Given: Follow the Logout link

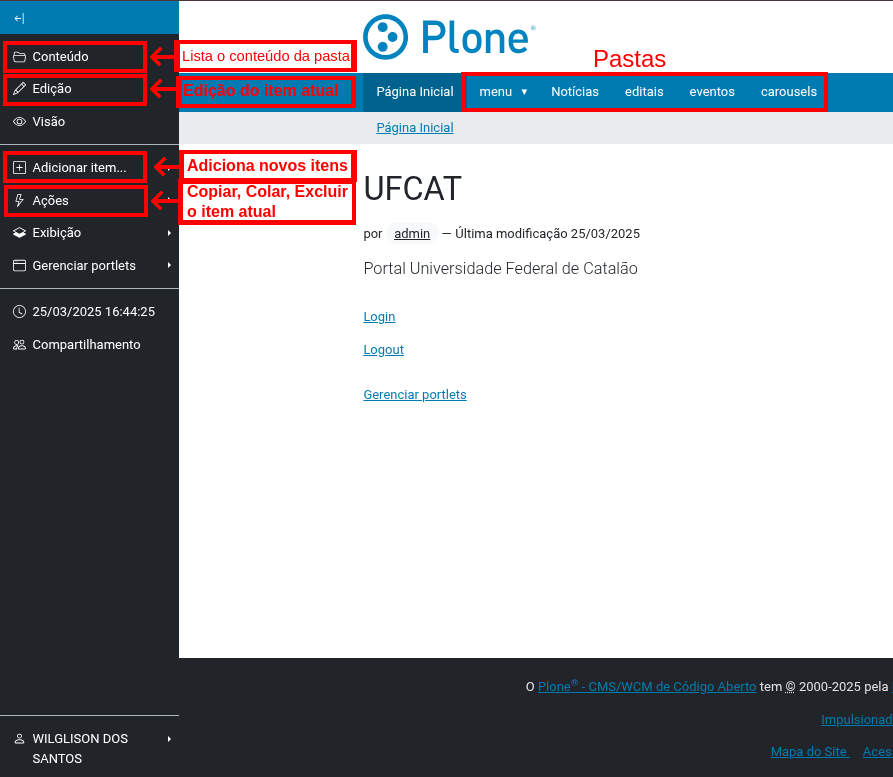Looking at the screenshot, I should (x=383, y=350).
